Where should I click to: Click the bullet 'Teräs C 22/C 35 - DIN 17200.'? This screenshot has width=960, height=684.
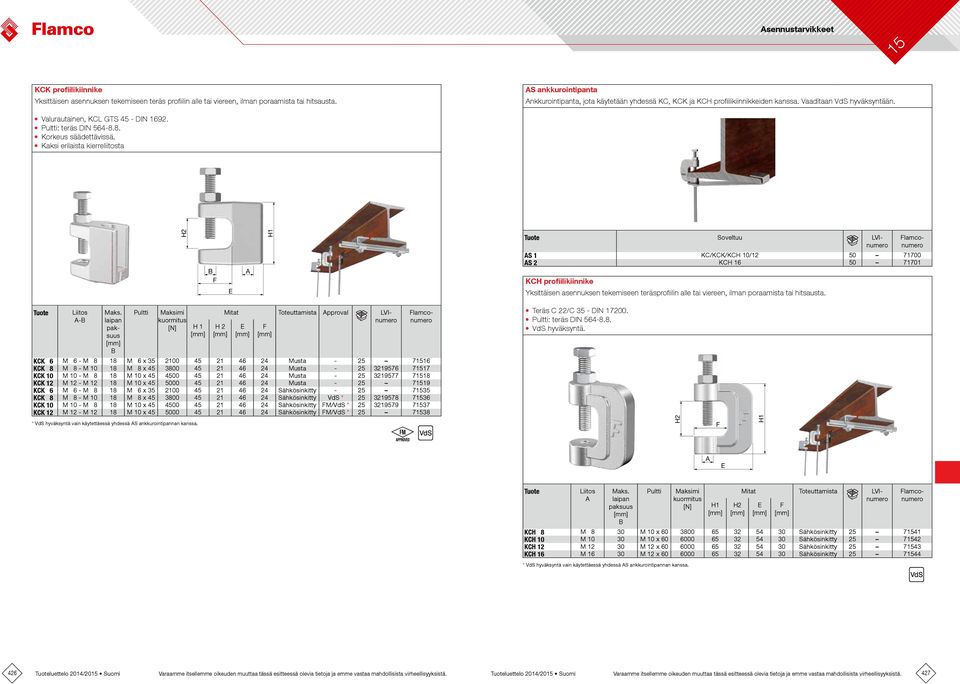[580, 310]
